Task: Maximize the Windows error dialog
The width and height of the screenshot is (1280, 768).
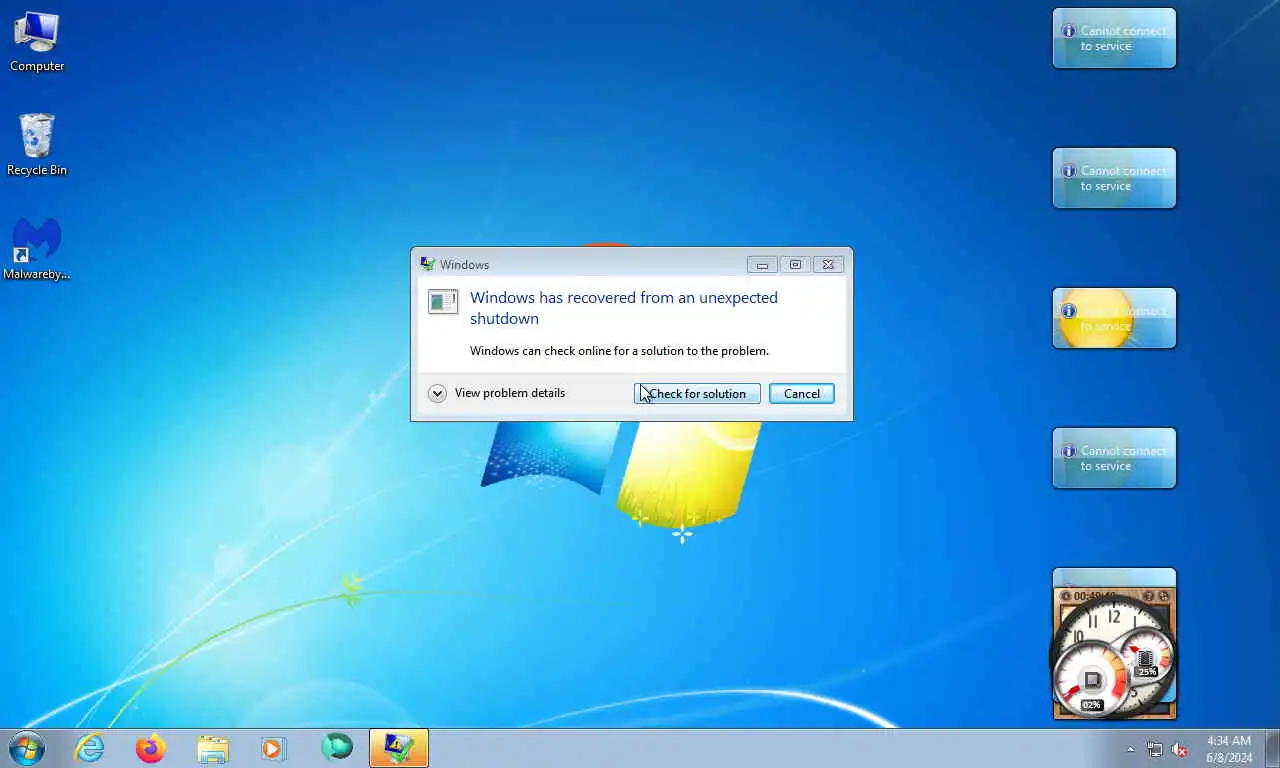Action: click(x=795, y=265)
